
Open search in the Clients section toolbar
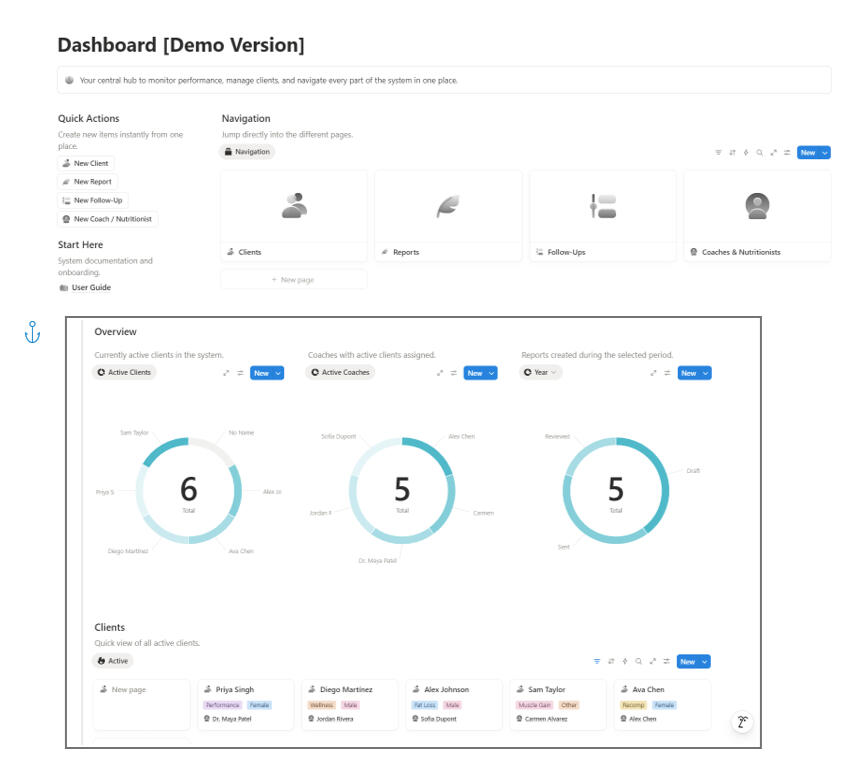coord(638,661)
